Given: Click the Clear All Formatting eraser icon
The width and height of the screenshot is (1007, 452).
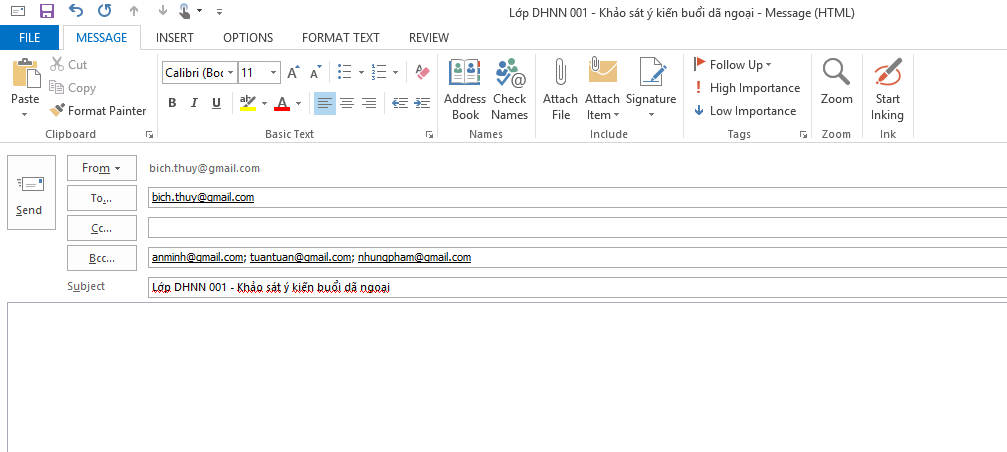Looking at the screenshot, I should [421, 72].
